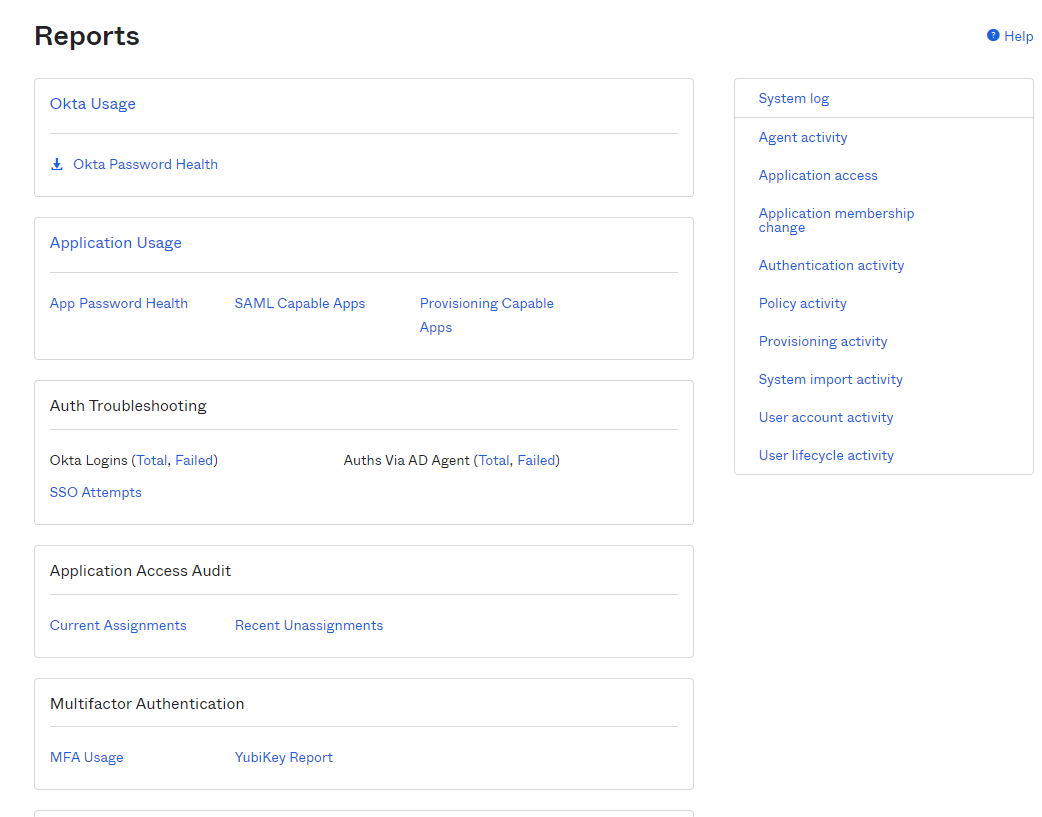Open the YubiKey Report
The height and width of the screenshot is (817, 1042).
[284, 757]
